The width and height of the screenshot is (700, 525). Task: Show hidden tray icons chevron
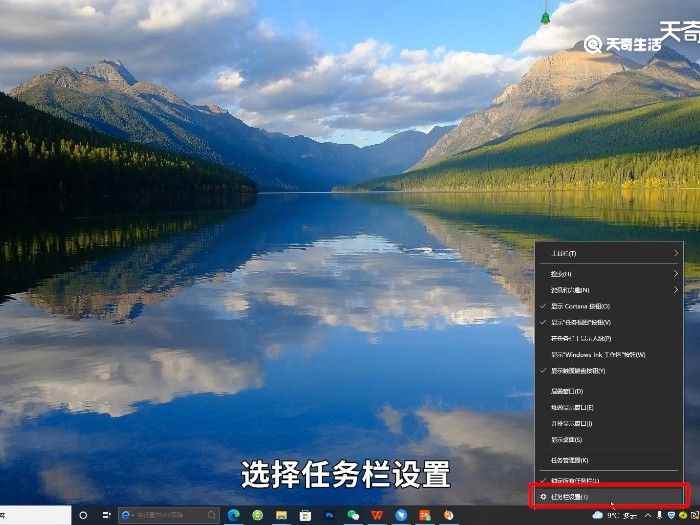point(648,516)
